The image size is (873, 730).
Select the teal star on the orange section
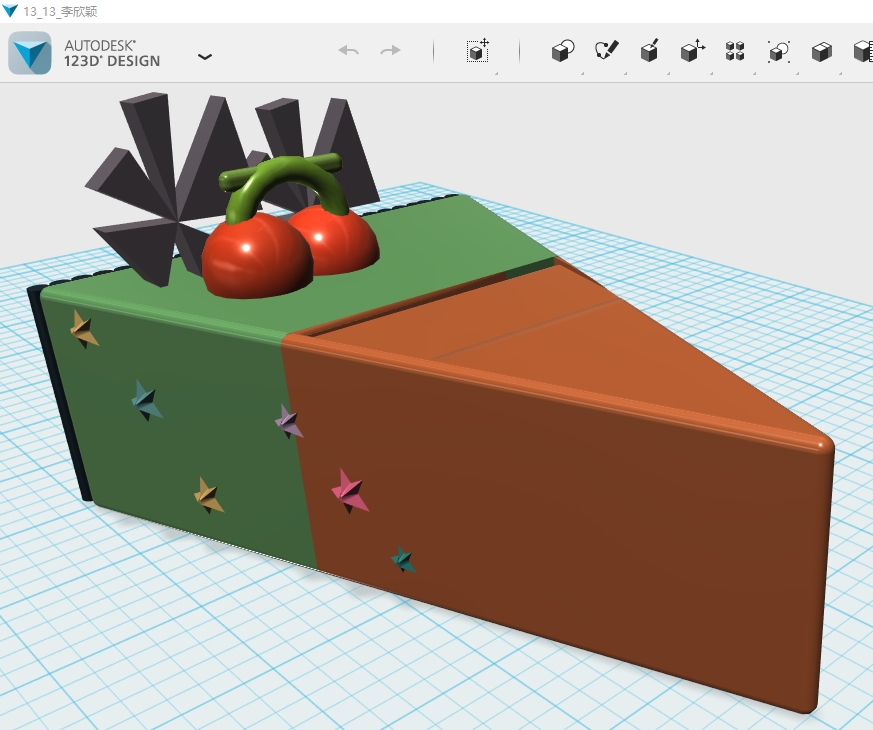click(x=403, y=560)
